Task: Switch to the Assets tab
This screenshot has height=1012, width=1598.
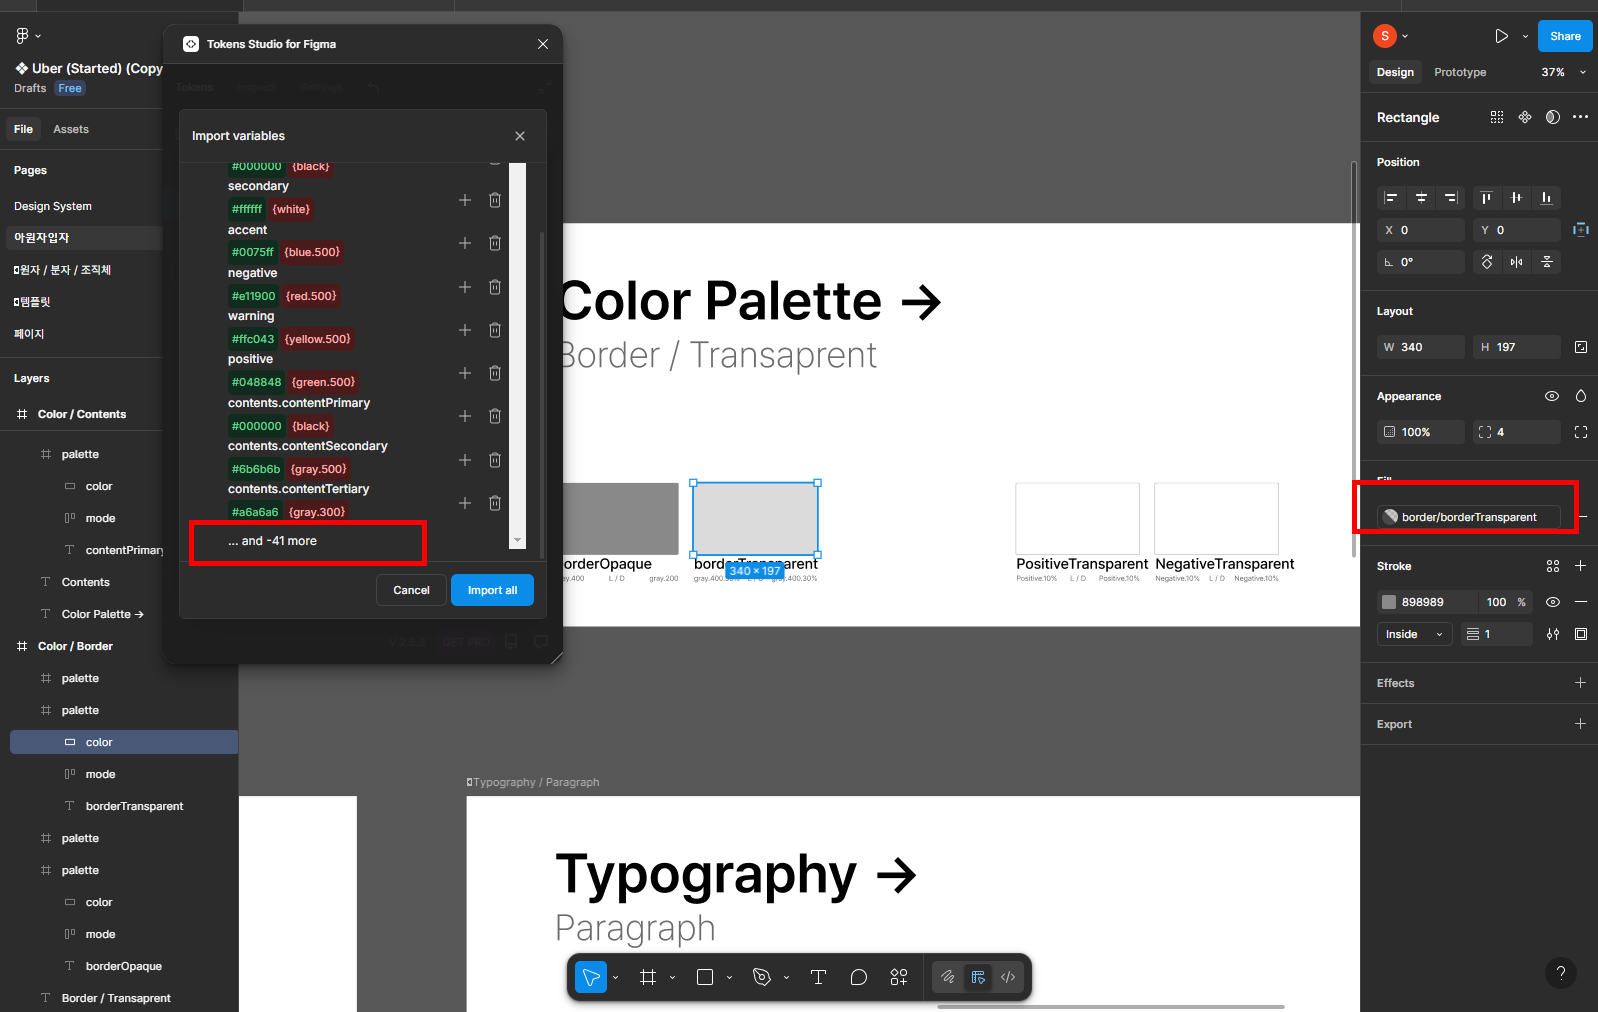Action: tap(71, 129)
